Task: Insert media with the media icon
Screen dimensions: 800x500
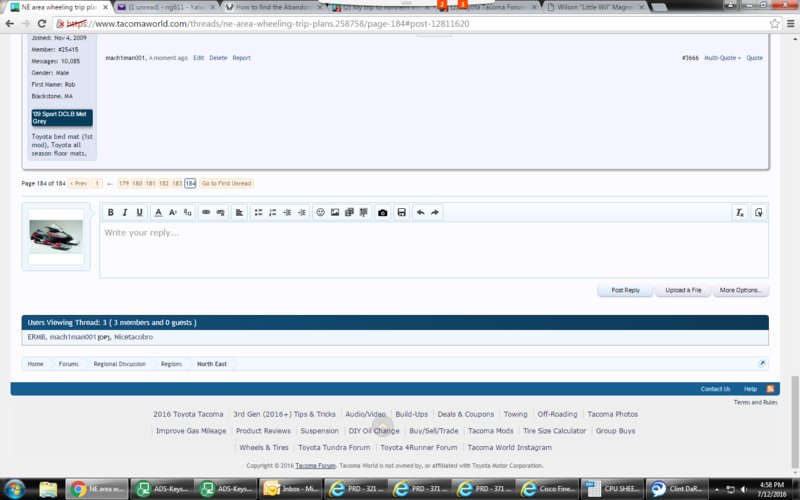Action: 349,212
